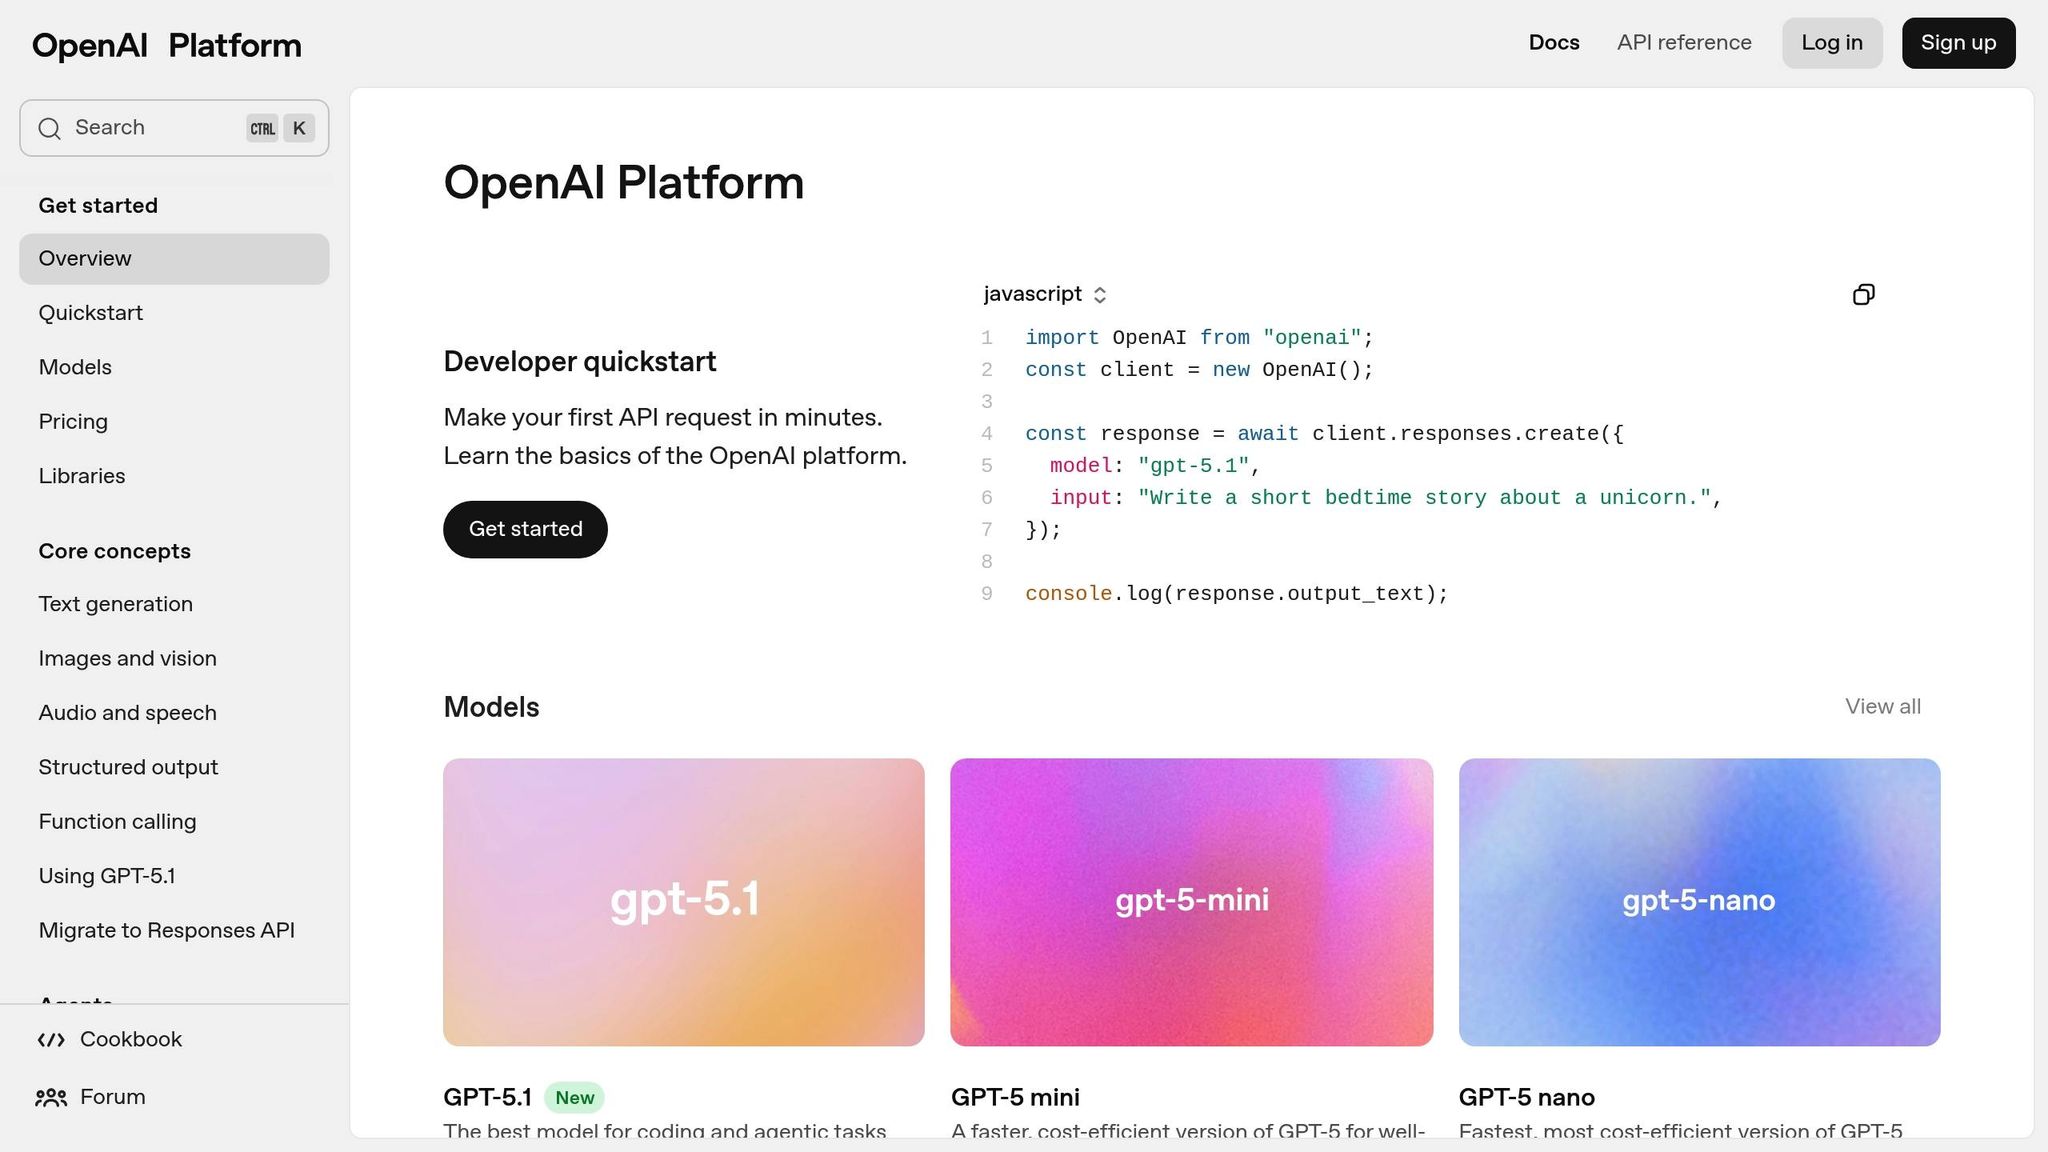This screenshot has height=1152, width=2048.
Task: Open the Function calling docs
Action: click(x=117, y=821)
